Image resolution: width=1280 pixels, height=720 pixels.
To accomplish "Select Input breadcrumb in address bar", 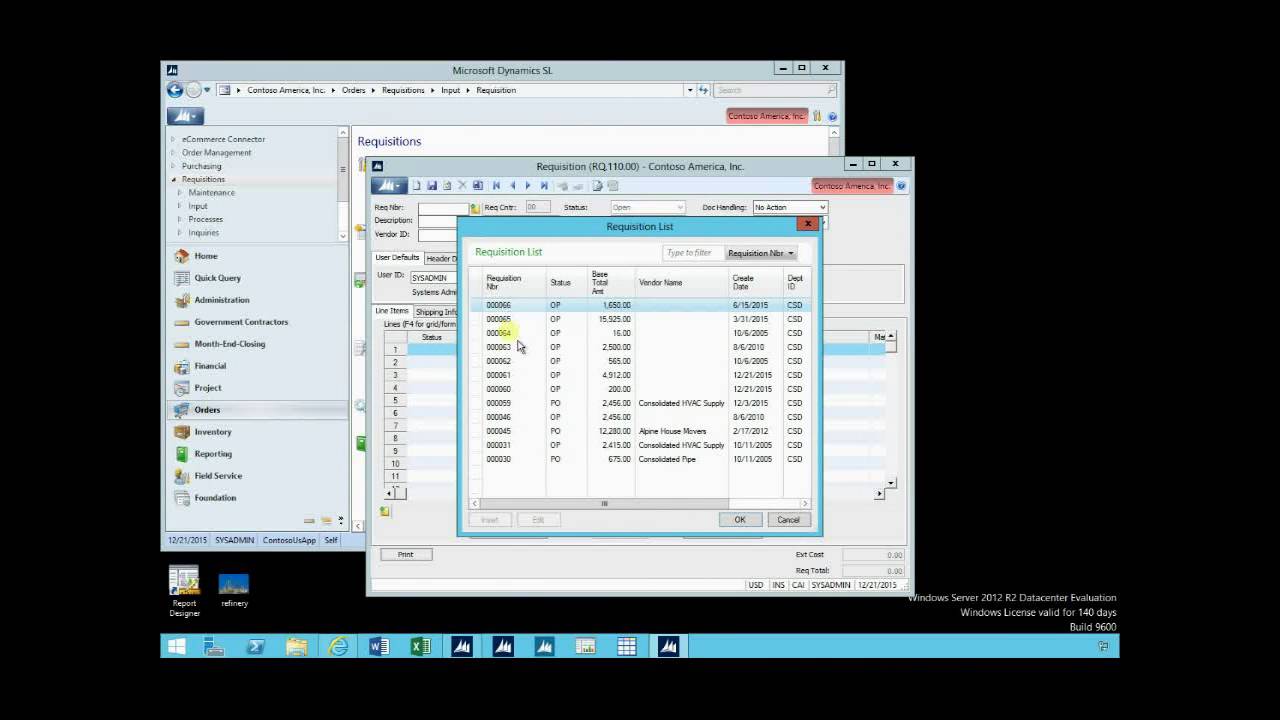I will [451, 90].
